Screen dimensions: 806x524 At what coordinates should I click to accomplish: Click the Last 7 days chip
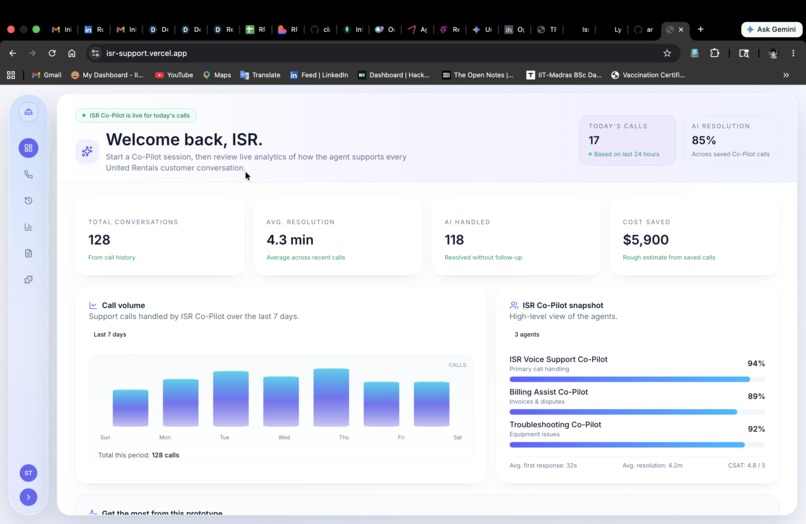(x=109, y=334)
